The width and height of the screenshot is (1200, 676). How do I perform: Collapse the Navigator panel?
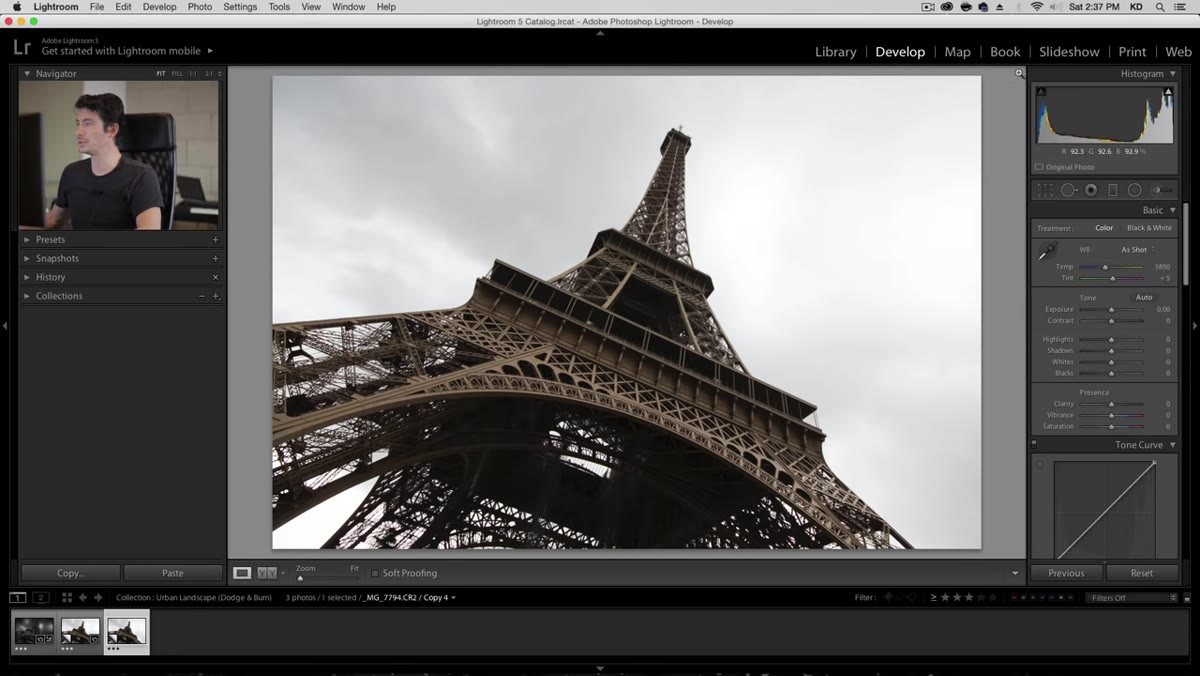click(x=27, y=73)
